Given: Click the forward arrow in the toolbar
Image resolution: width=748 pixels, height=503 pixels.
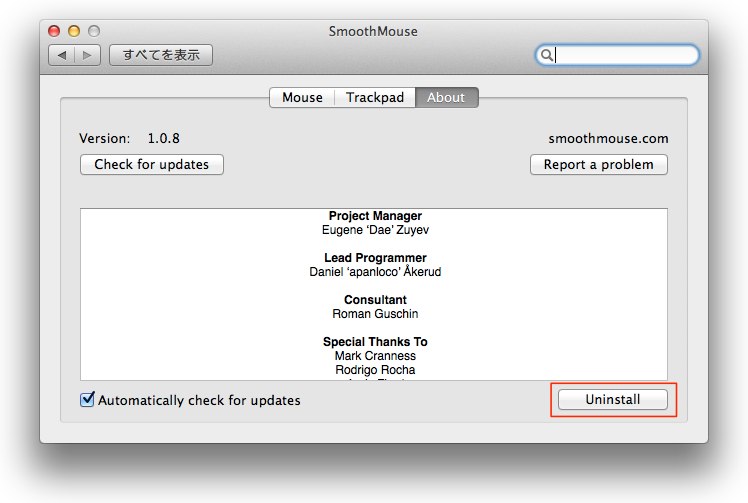Looking at the screenshot, I should click(87, 55).
